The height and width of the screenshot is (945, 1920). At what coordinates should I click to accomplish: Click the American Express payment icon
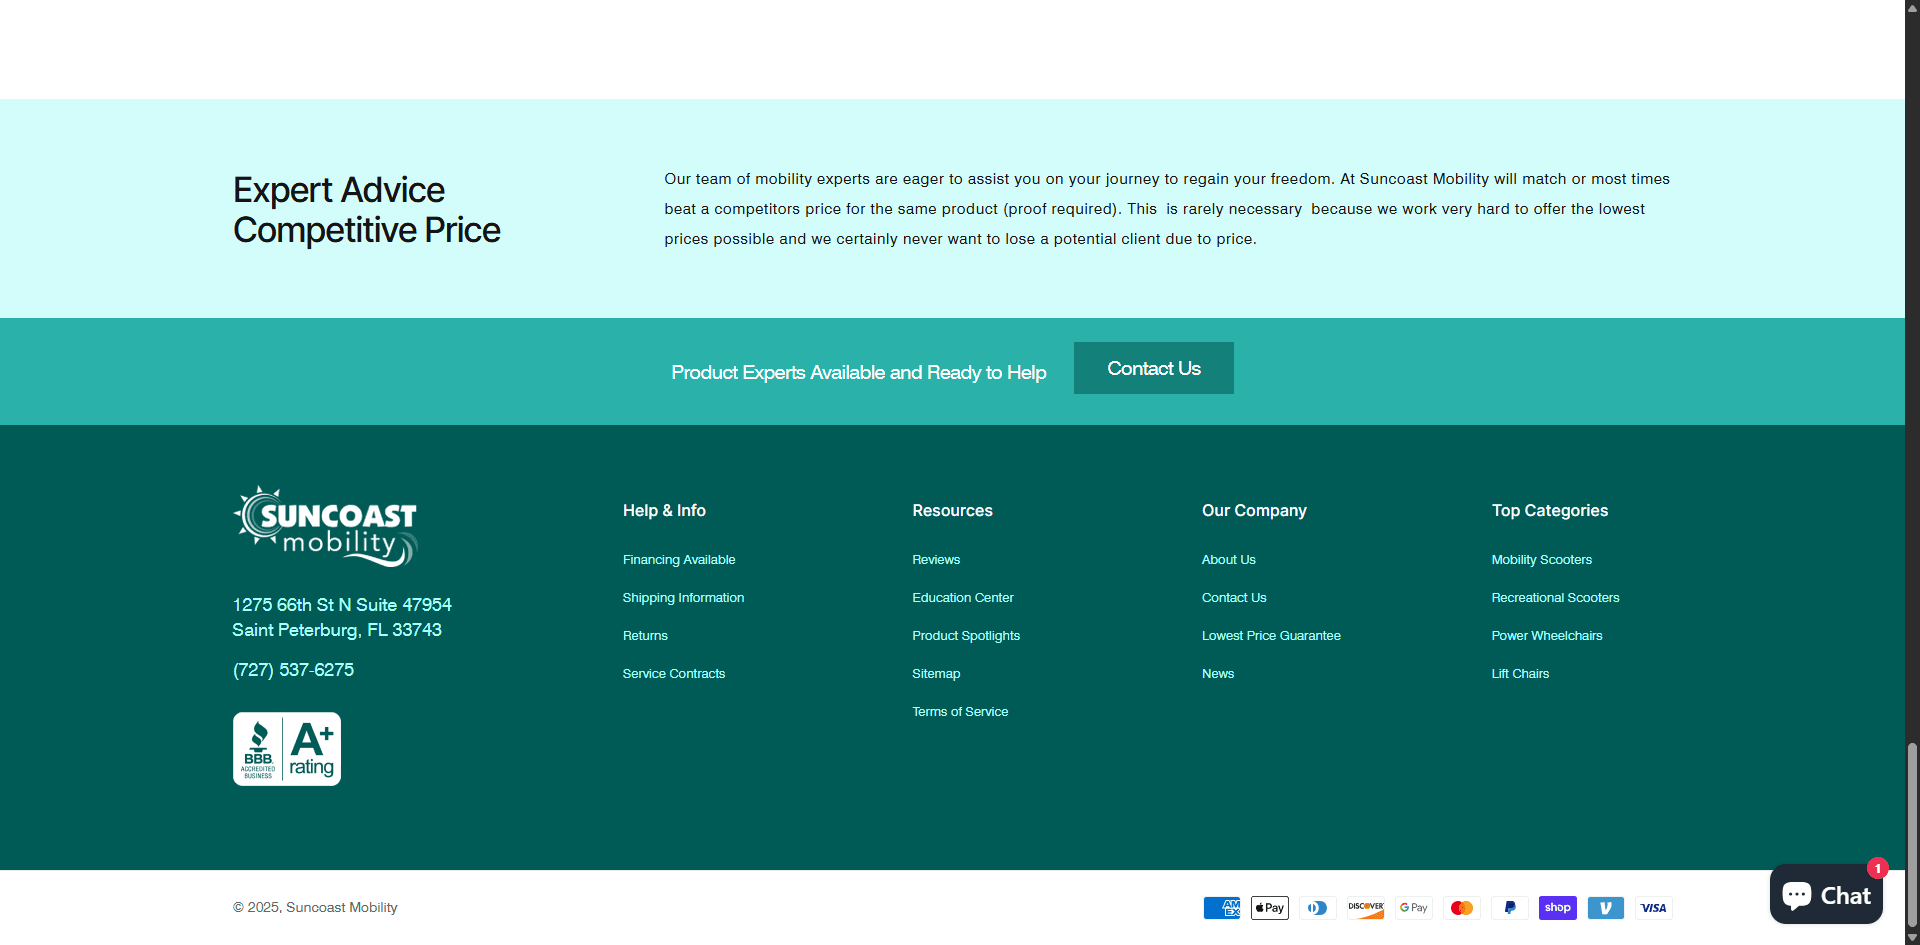(1221, 908)
